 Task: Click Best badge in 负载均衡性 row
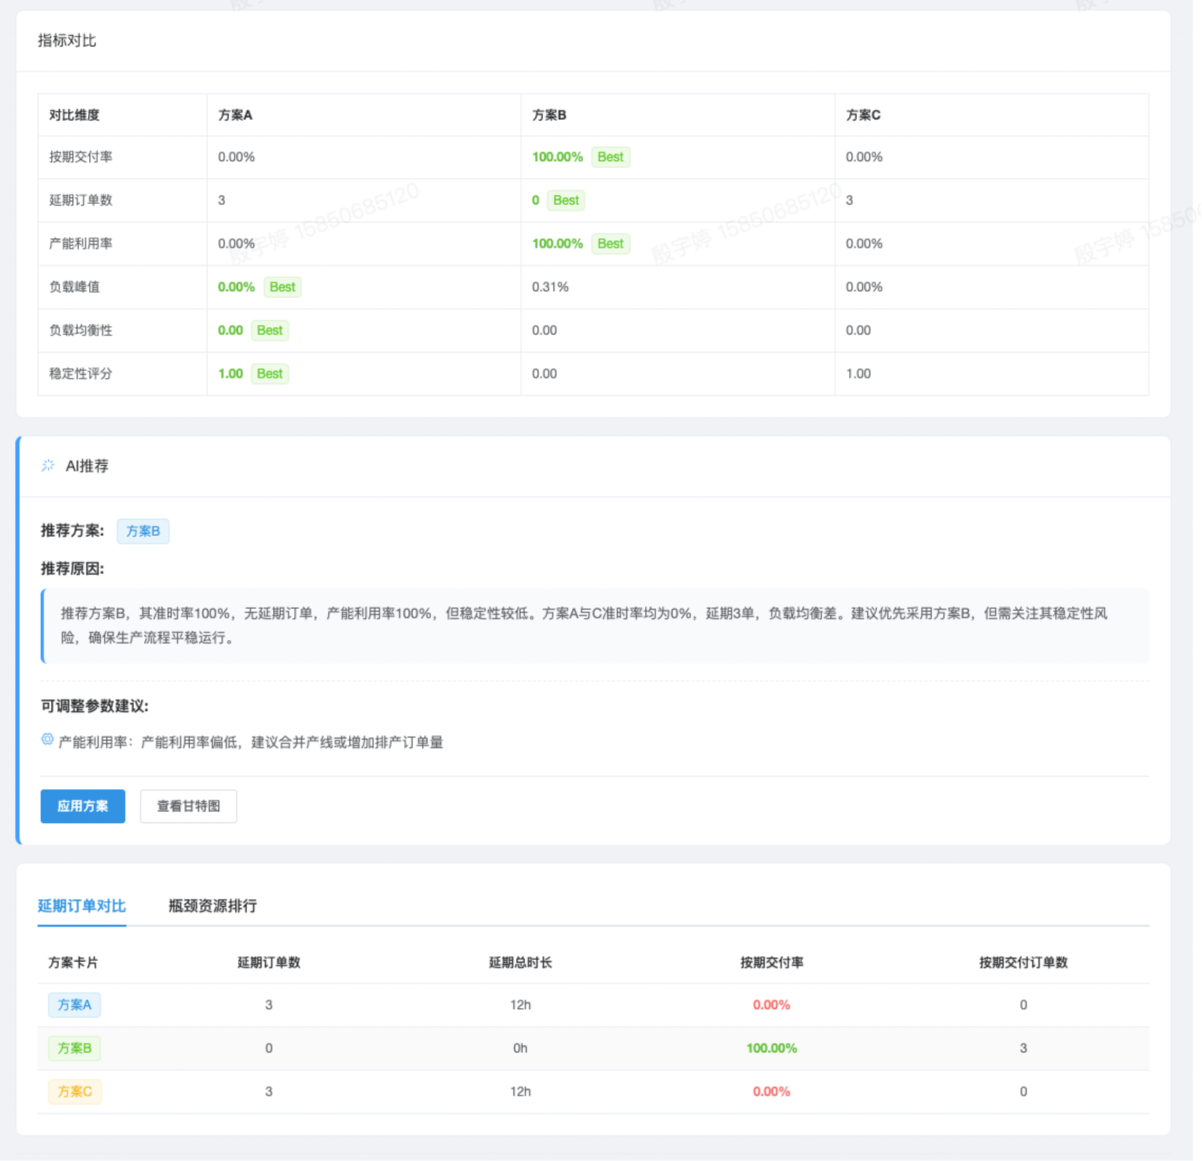(270, 330)
